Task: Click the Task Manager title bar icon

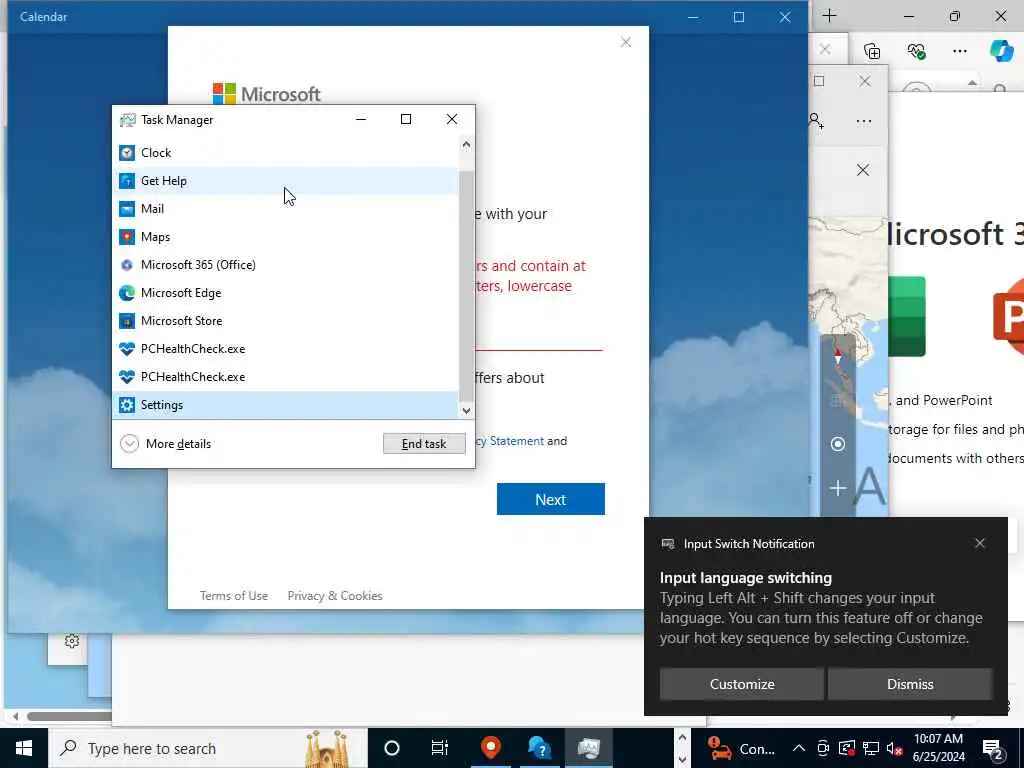Action: (x=127, y=120)
